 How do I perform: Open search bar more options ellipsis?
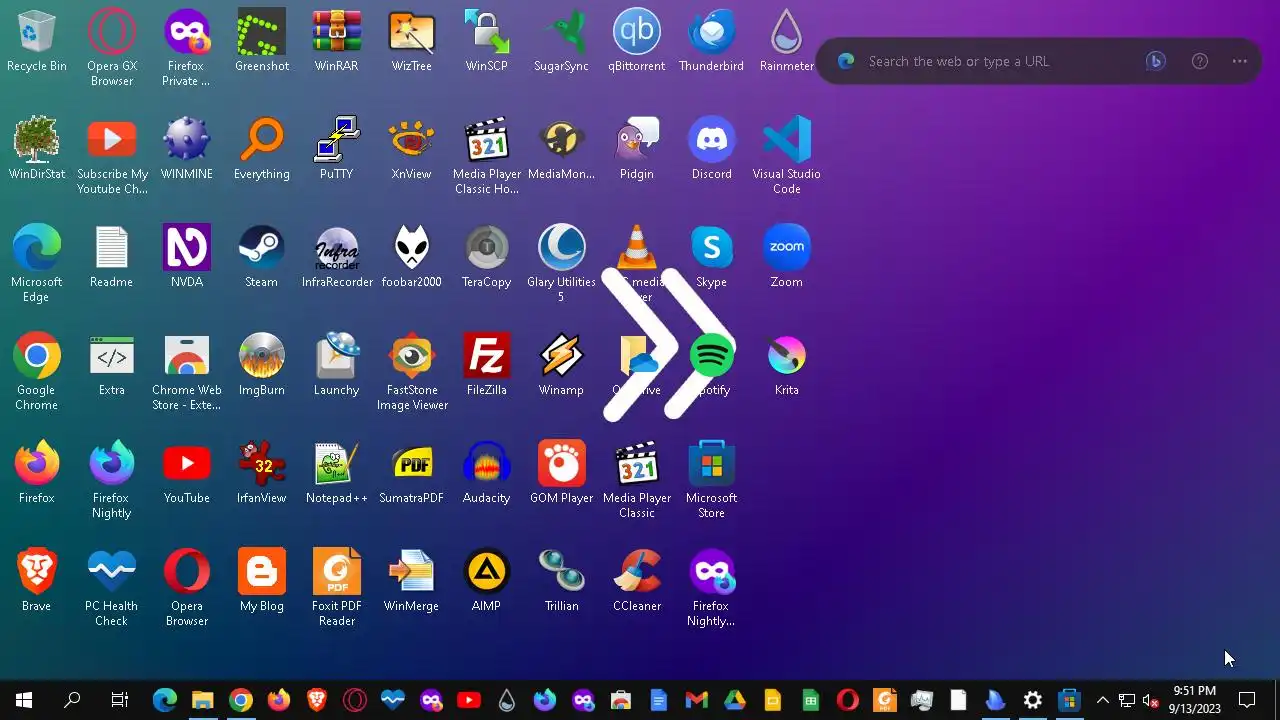tap(1239, 61)
